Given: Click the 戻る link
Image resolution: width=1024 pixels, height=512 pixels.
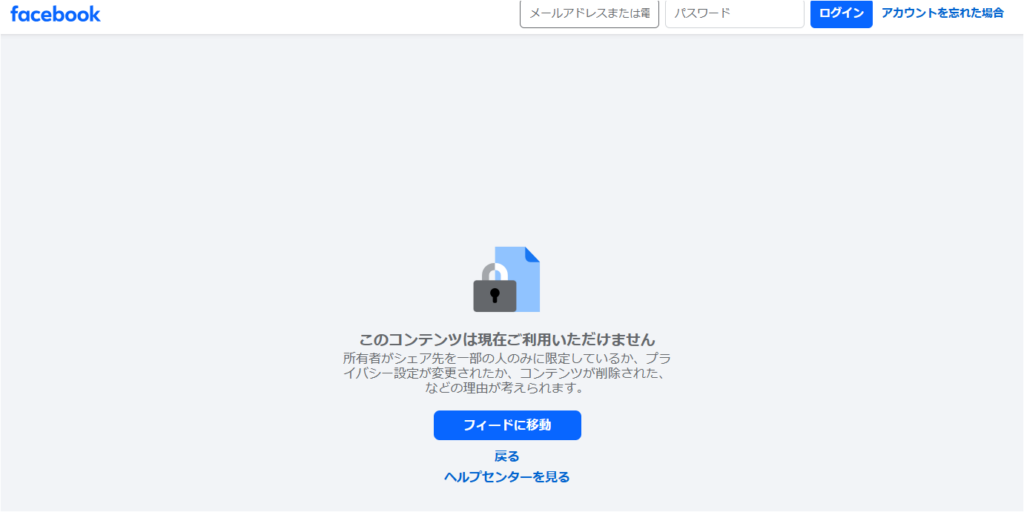Looking at the screenshot, I should [x=507, y=456].
